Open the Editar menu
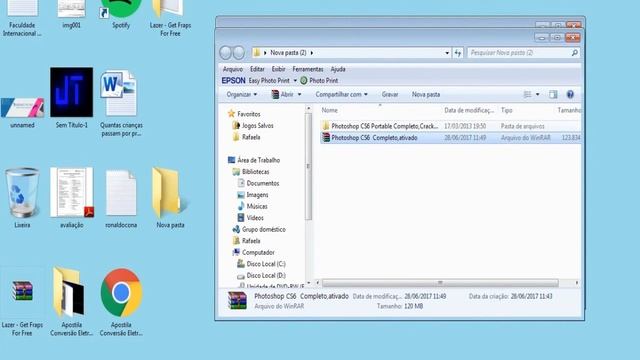Image resolution: width=640 pixels, height=360 pixels. point(257,69)
